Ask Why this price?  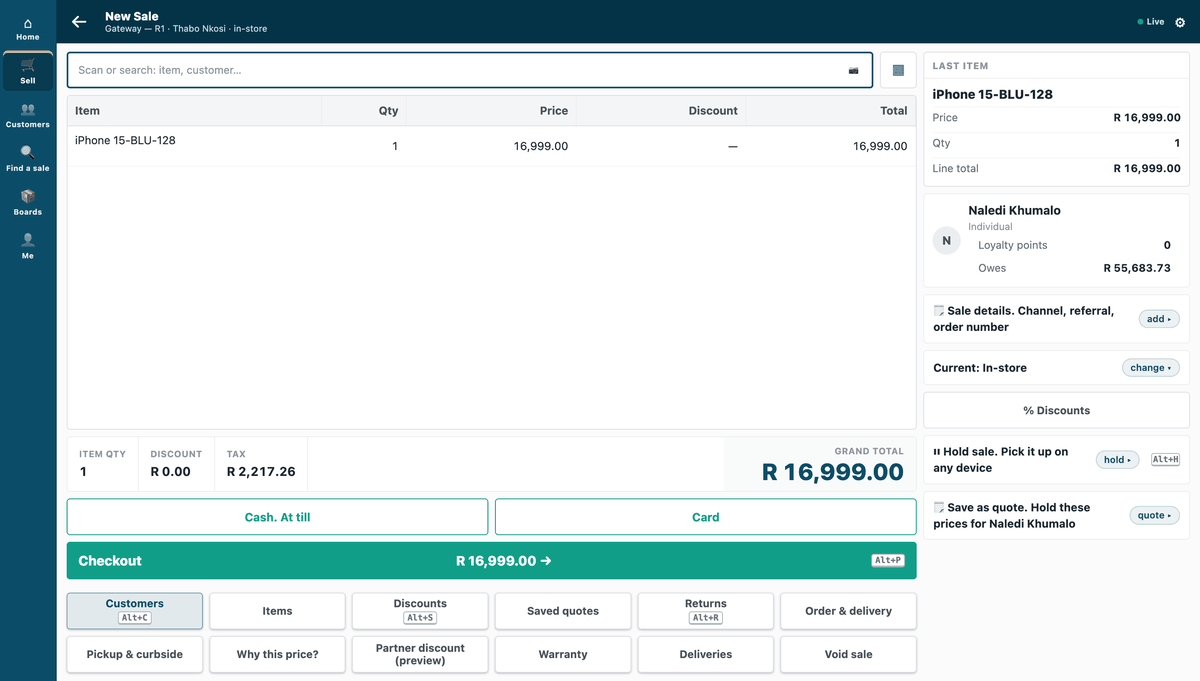[x=277, y=654]
